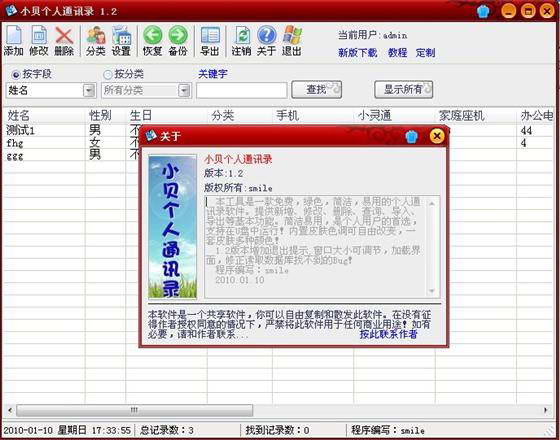Click the 修改 (Modify) toolbar icon

(x=39, y=40)
